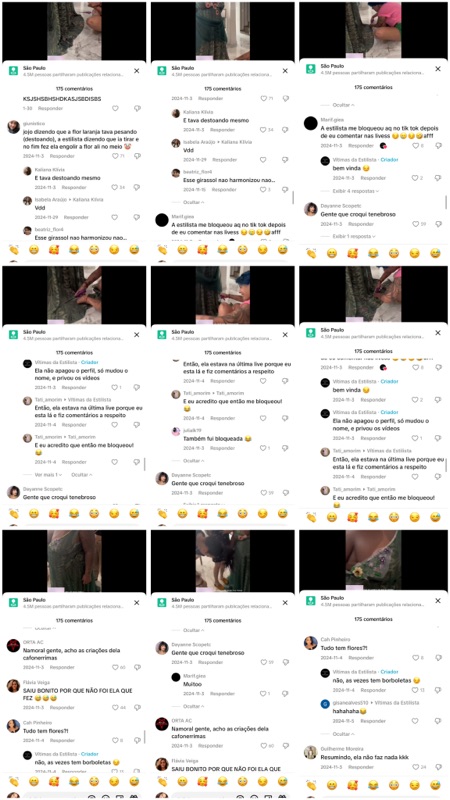Image resolution: width=450 pixels, height=800 pixels.
Task: Dislike gisanealves510's "hahahaha" reply
Action: tap(438, 721)
